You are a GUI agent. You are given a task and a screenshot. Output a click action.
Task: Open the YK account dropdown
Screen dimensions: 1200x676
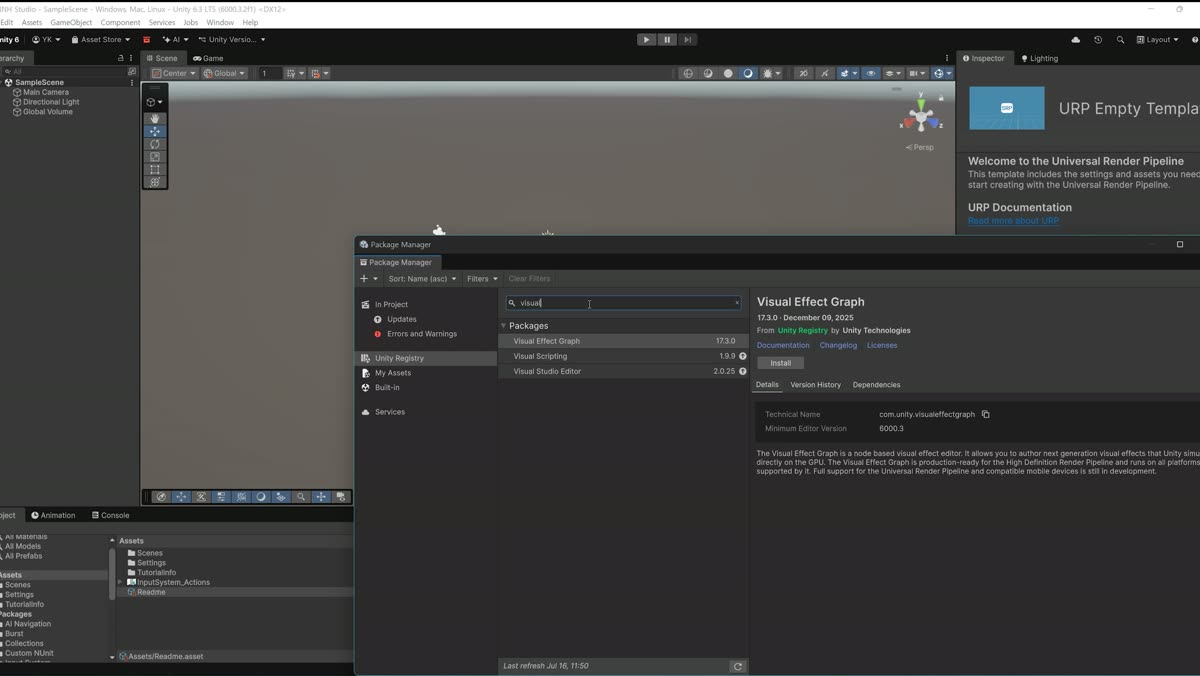tap(46, 40)
